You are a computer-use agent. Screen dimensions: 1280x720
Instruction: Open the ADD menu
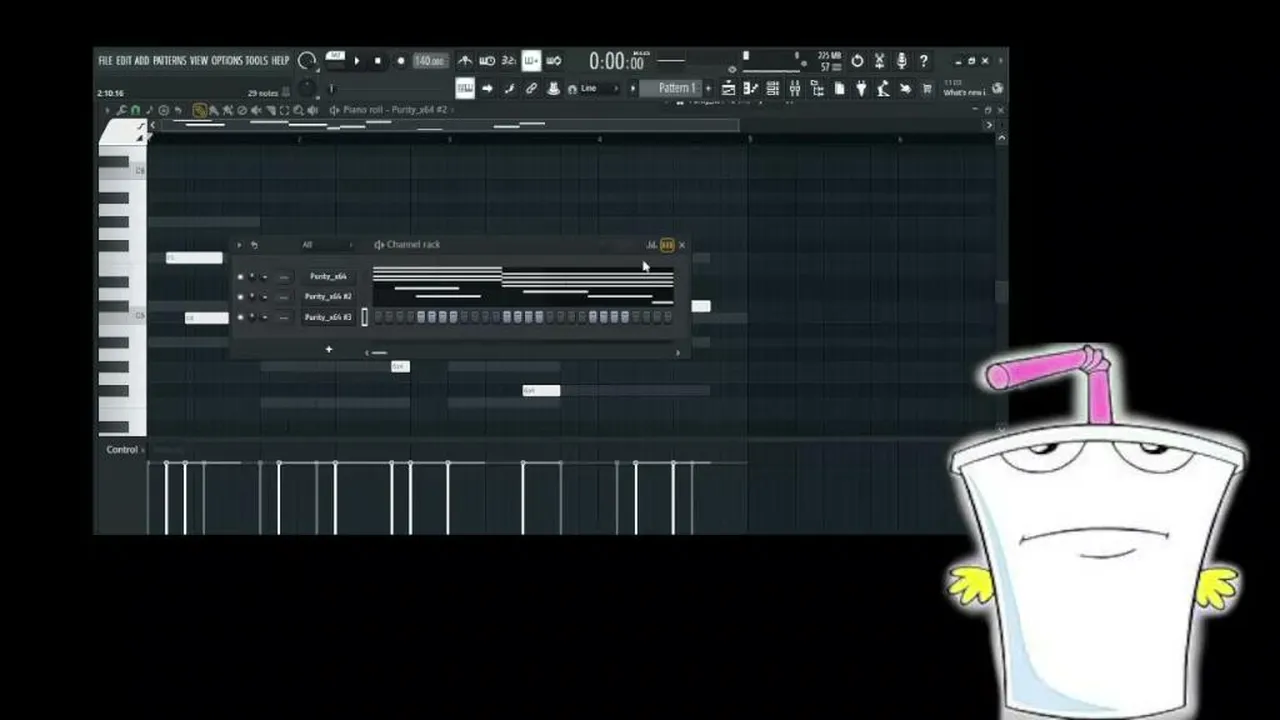coord(142,61)
